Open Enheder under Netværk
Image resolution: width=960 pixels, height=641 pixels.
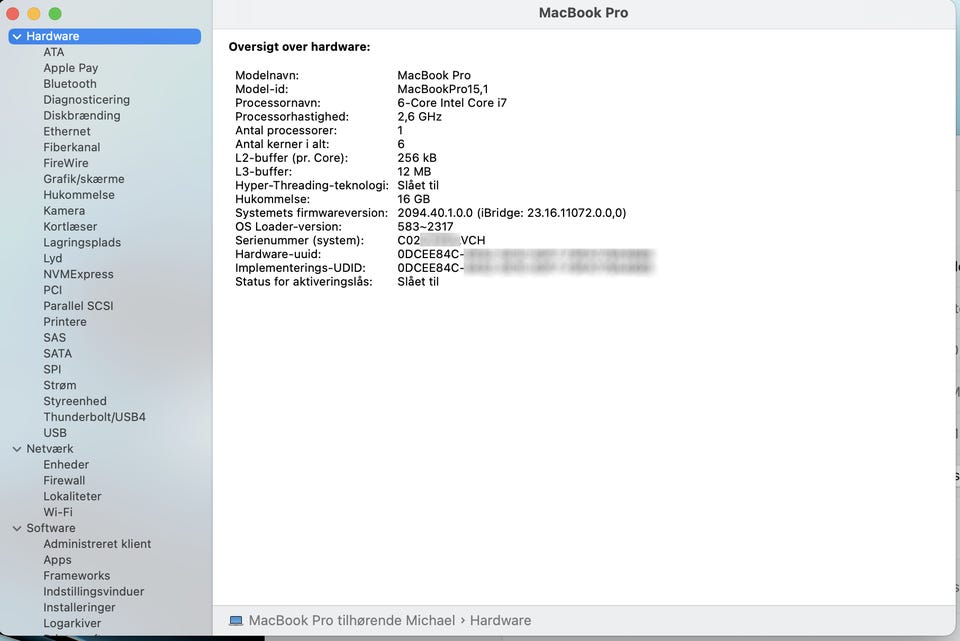pos(66,465)
